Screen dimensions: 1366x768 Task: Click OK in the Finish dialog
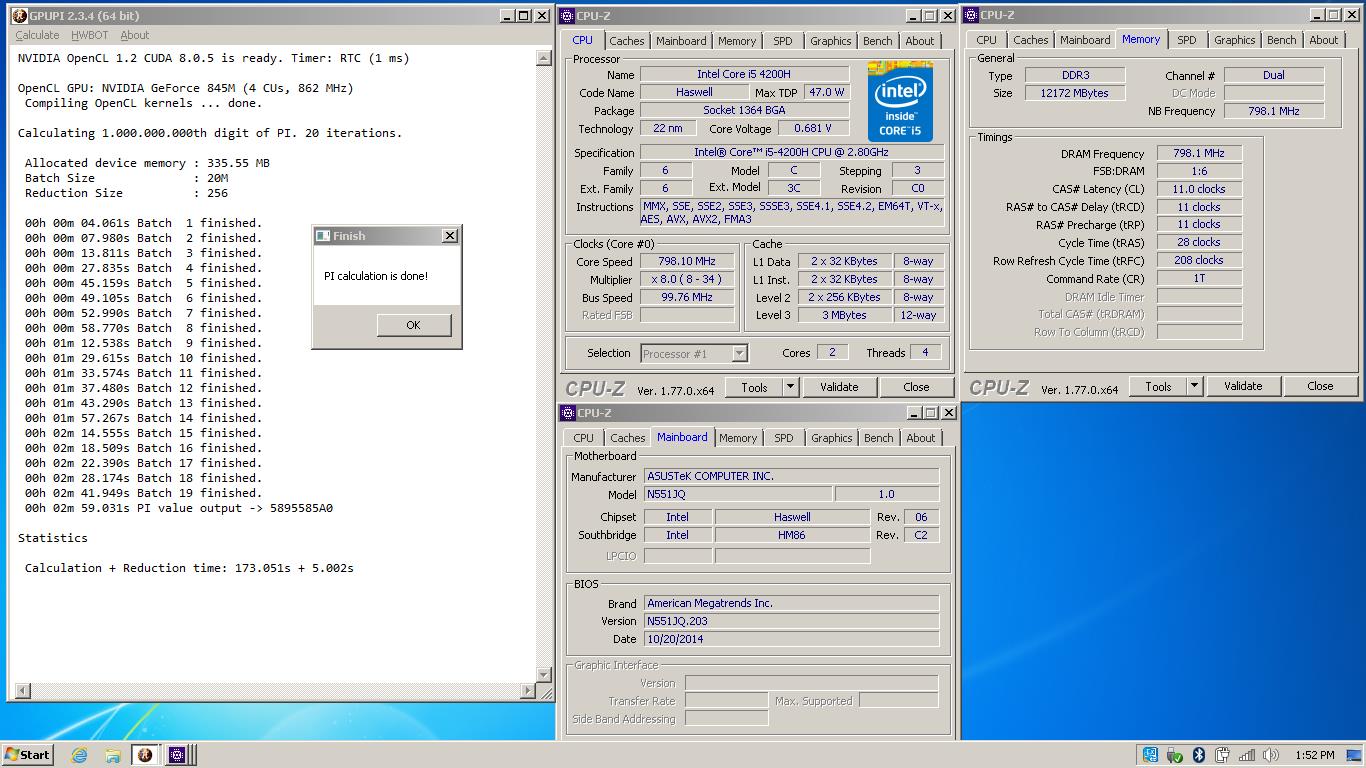pyautogui.click(x=414, y=325)
